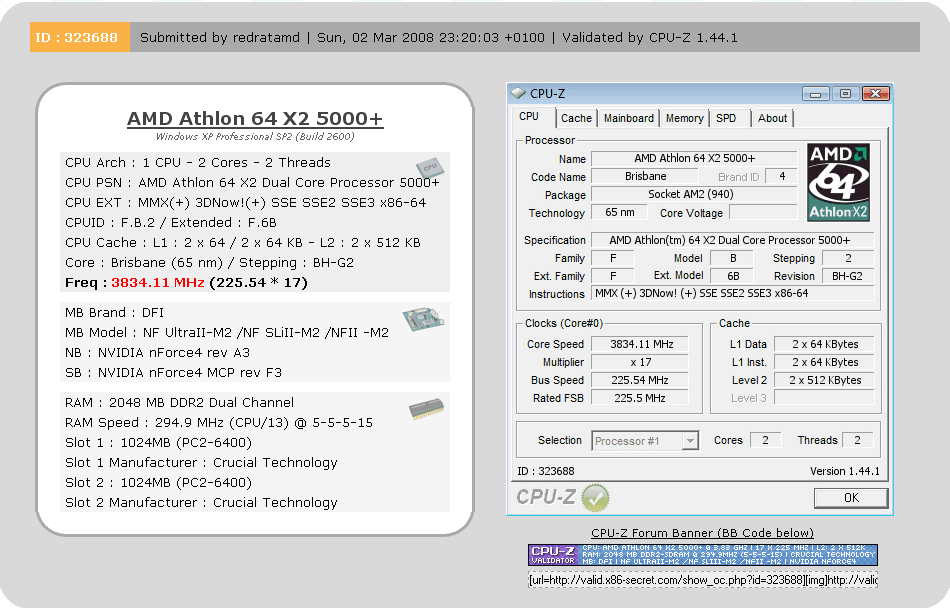
Task: Click the OK button
Action: click(851, 498)
